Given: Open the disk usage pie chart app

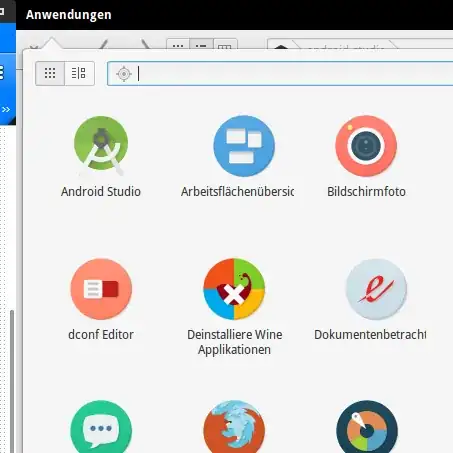Looking at the screenshot, I should click(367, 427).
